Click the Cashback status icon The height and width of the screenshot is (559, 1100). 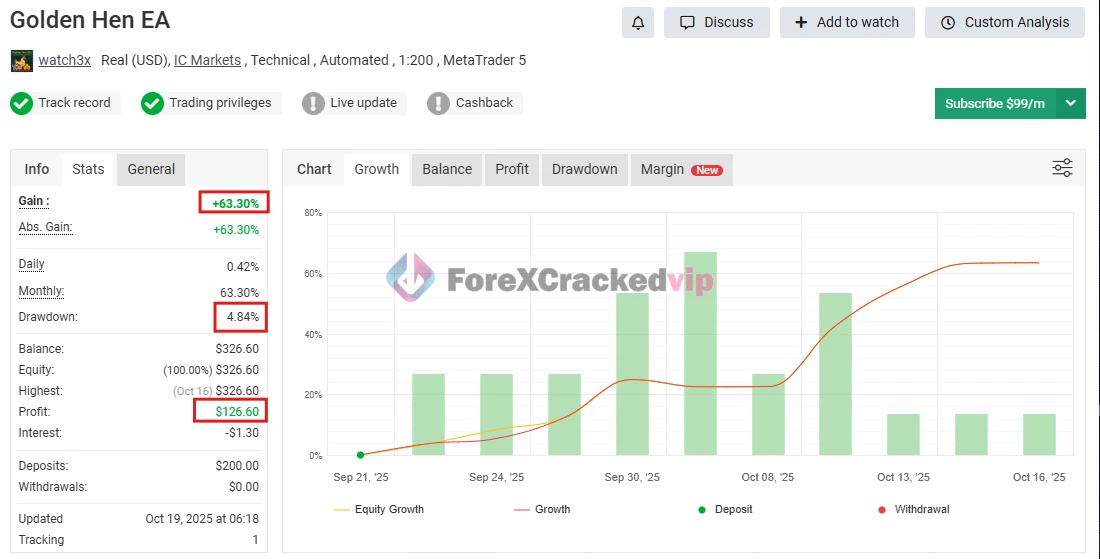438,103
